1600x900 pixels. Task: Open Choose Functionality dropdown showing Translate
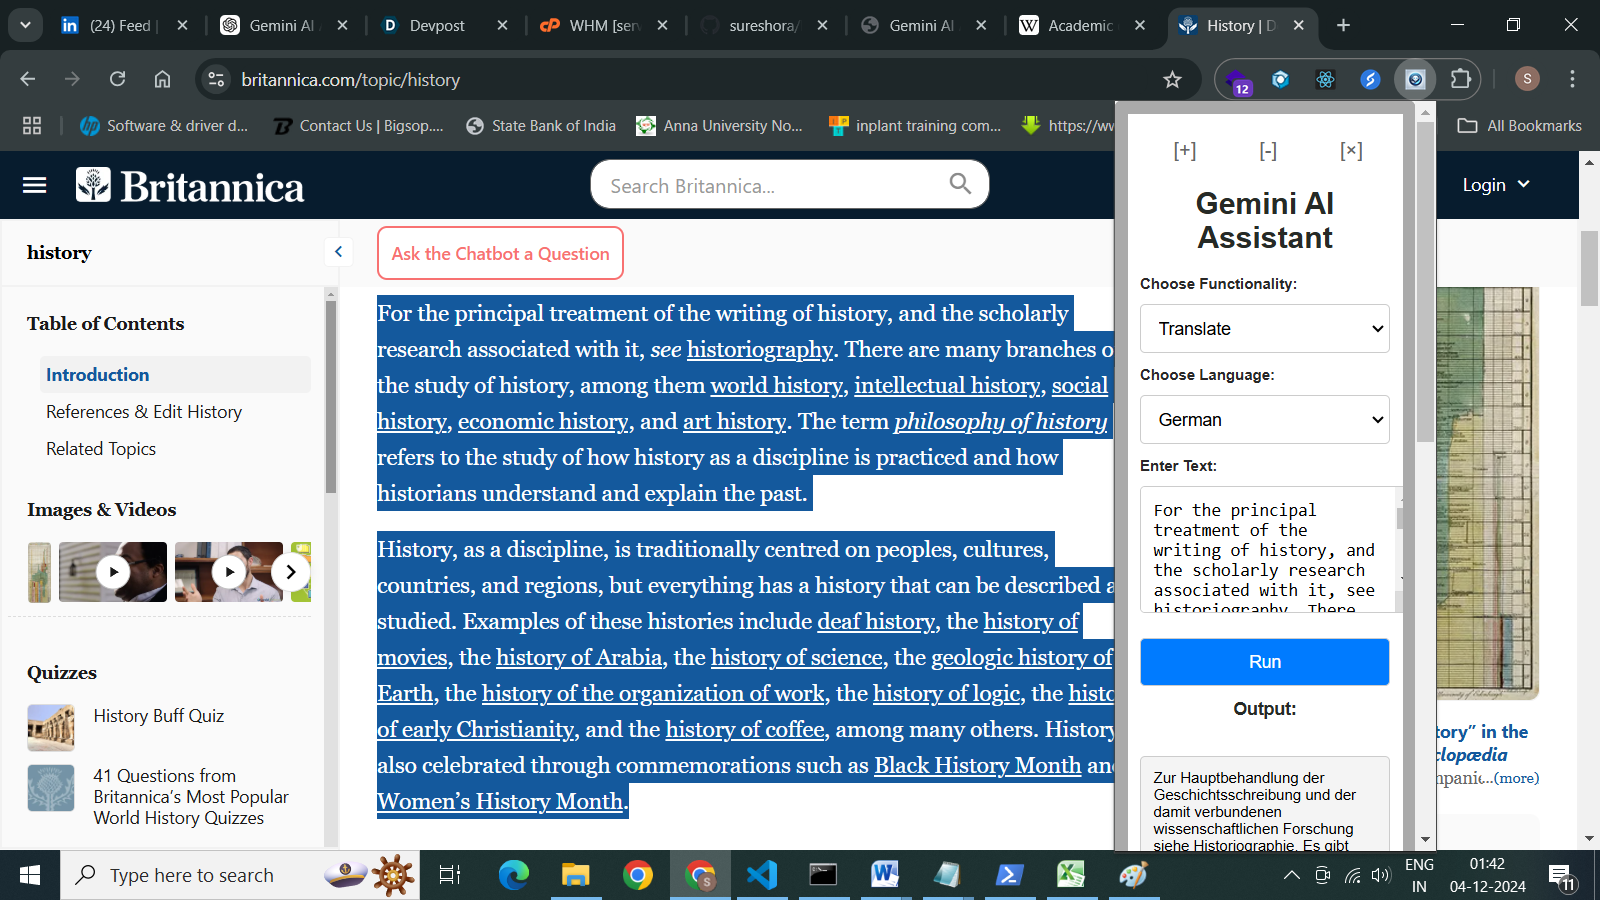pyautogui.click(x=1265, y=328)
